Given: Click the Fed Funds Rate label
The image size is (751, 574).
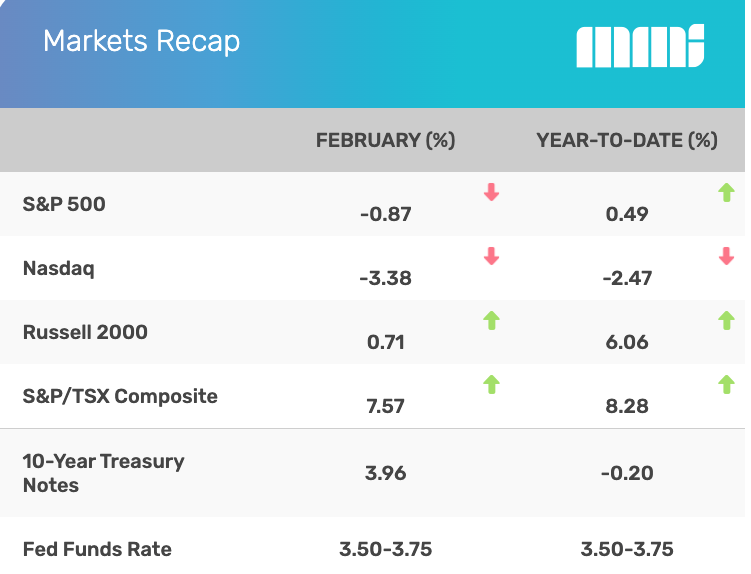Looking at the screenshot, I should 97,549.
